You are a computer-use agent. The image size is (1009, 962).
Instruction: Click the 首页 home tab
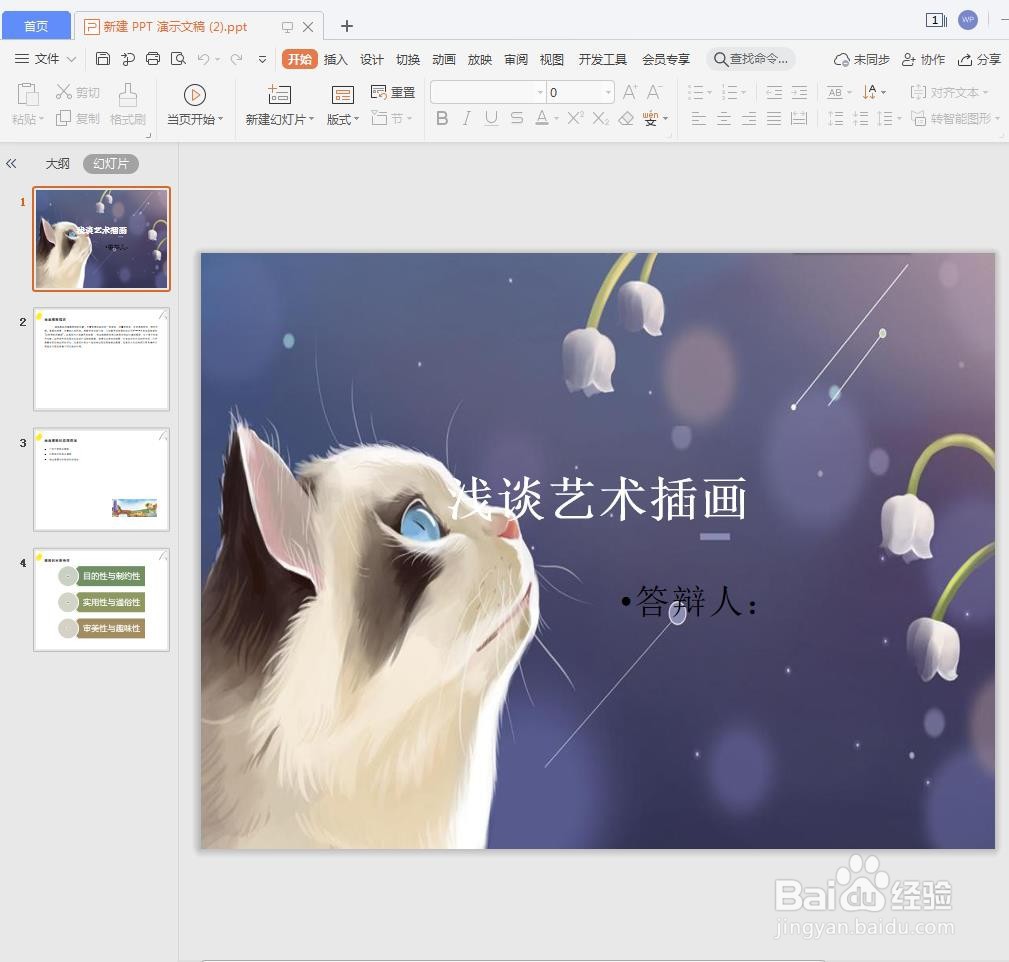(x=36, y=26)
